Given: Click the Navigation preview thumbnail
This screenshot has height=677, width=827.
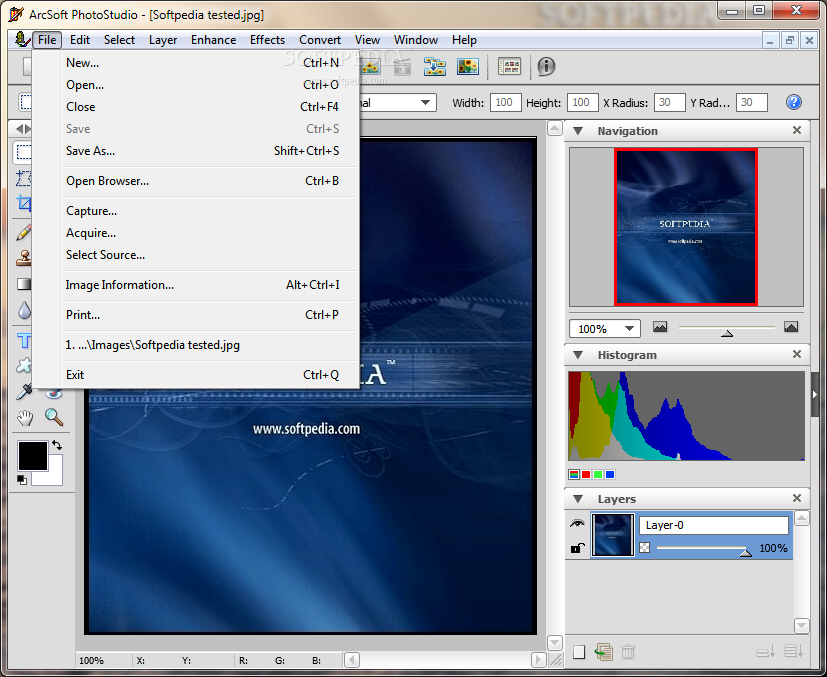Looking at the screenshot, I should pyautogui.click(x=686, y=227).
